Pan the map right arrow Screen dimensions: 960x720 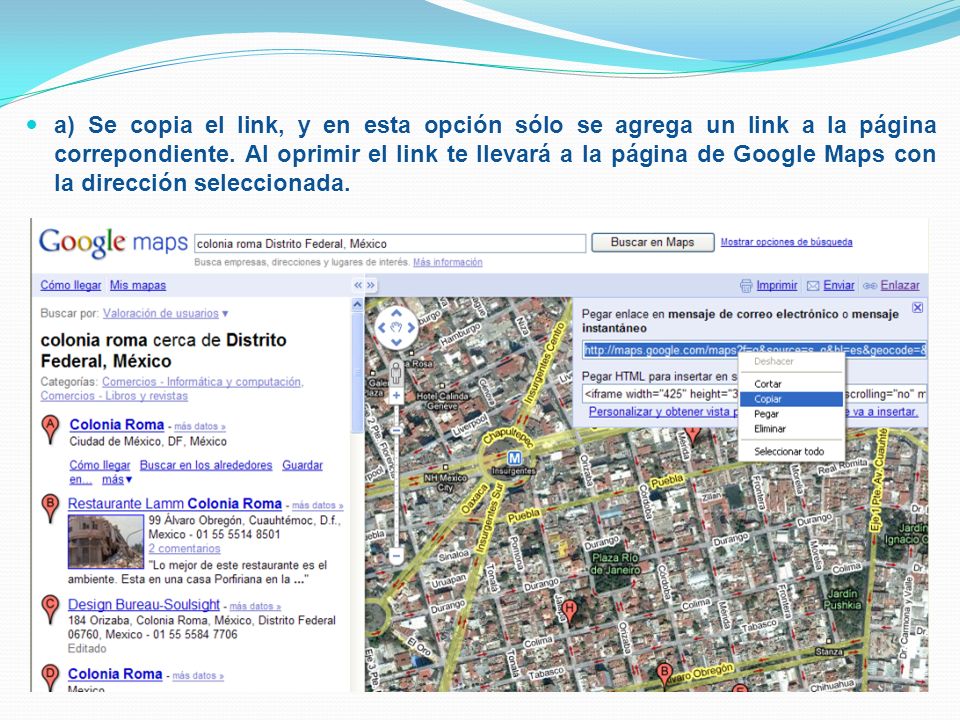point(411,328)
